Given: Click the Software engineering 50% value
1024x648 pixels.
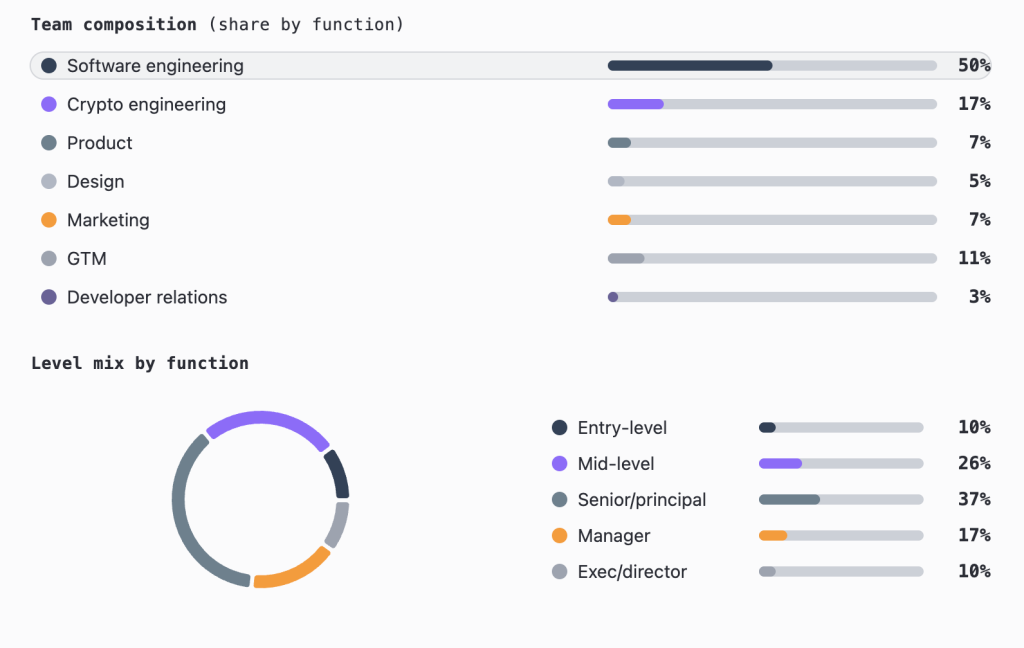Looking at the screenshot, I should [x=973, y=66].
